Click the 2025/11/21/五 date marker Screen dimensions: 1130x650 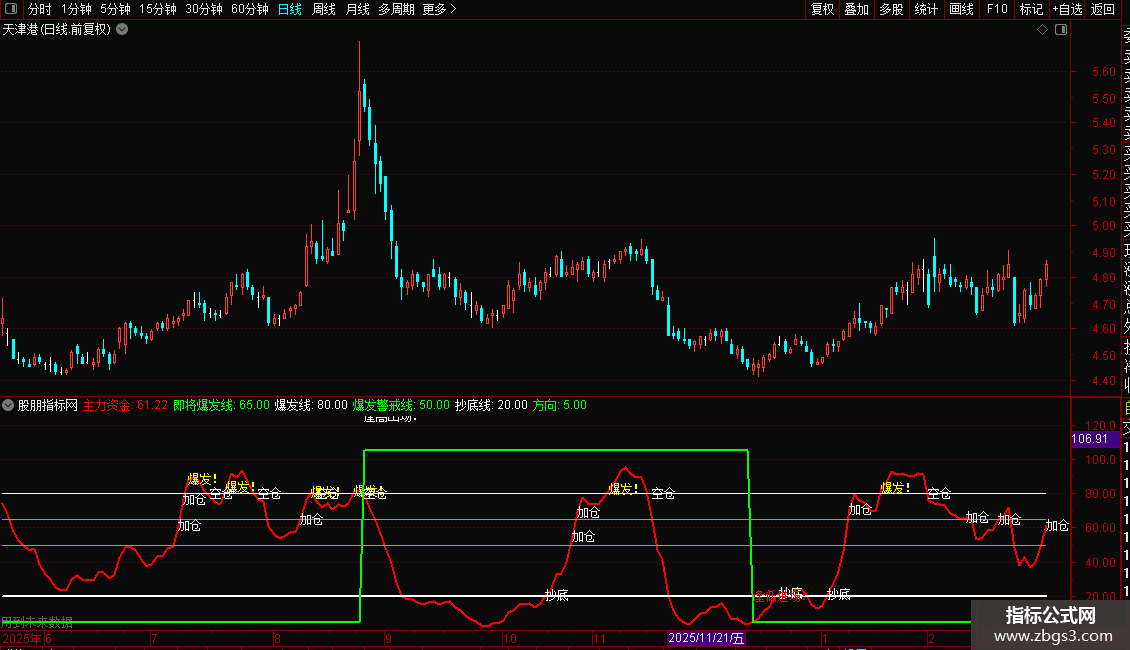706,638
